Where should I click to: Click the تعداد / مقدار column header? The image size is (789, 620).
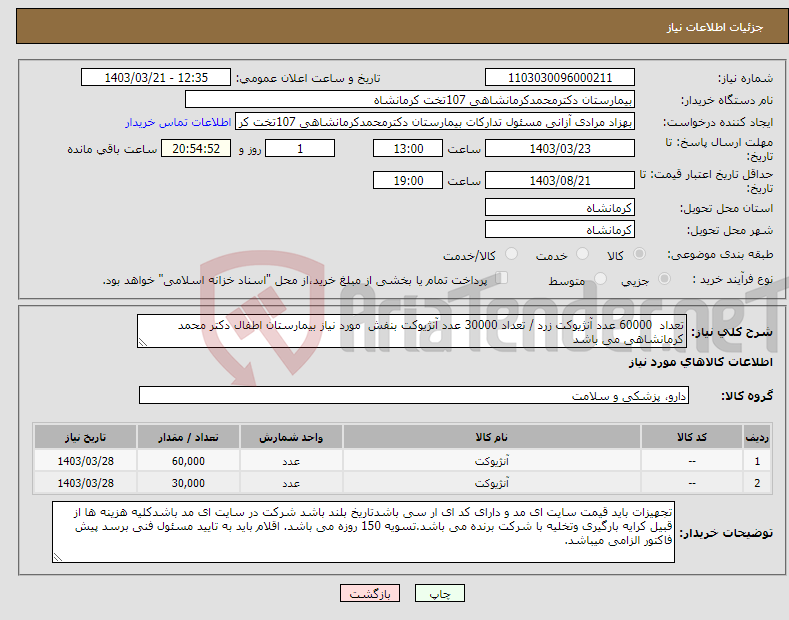click(188, 437)
